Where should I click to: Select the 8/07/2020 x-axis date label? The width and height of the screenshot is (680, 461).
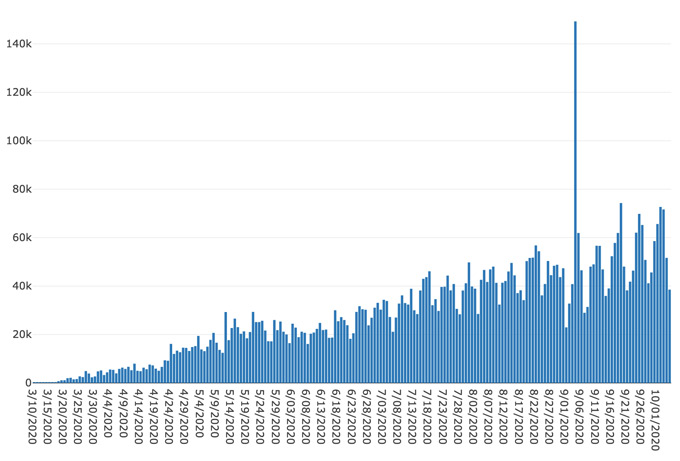coord(487,416)
